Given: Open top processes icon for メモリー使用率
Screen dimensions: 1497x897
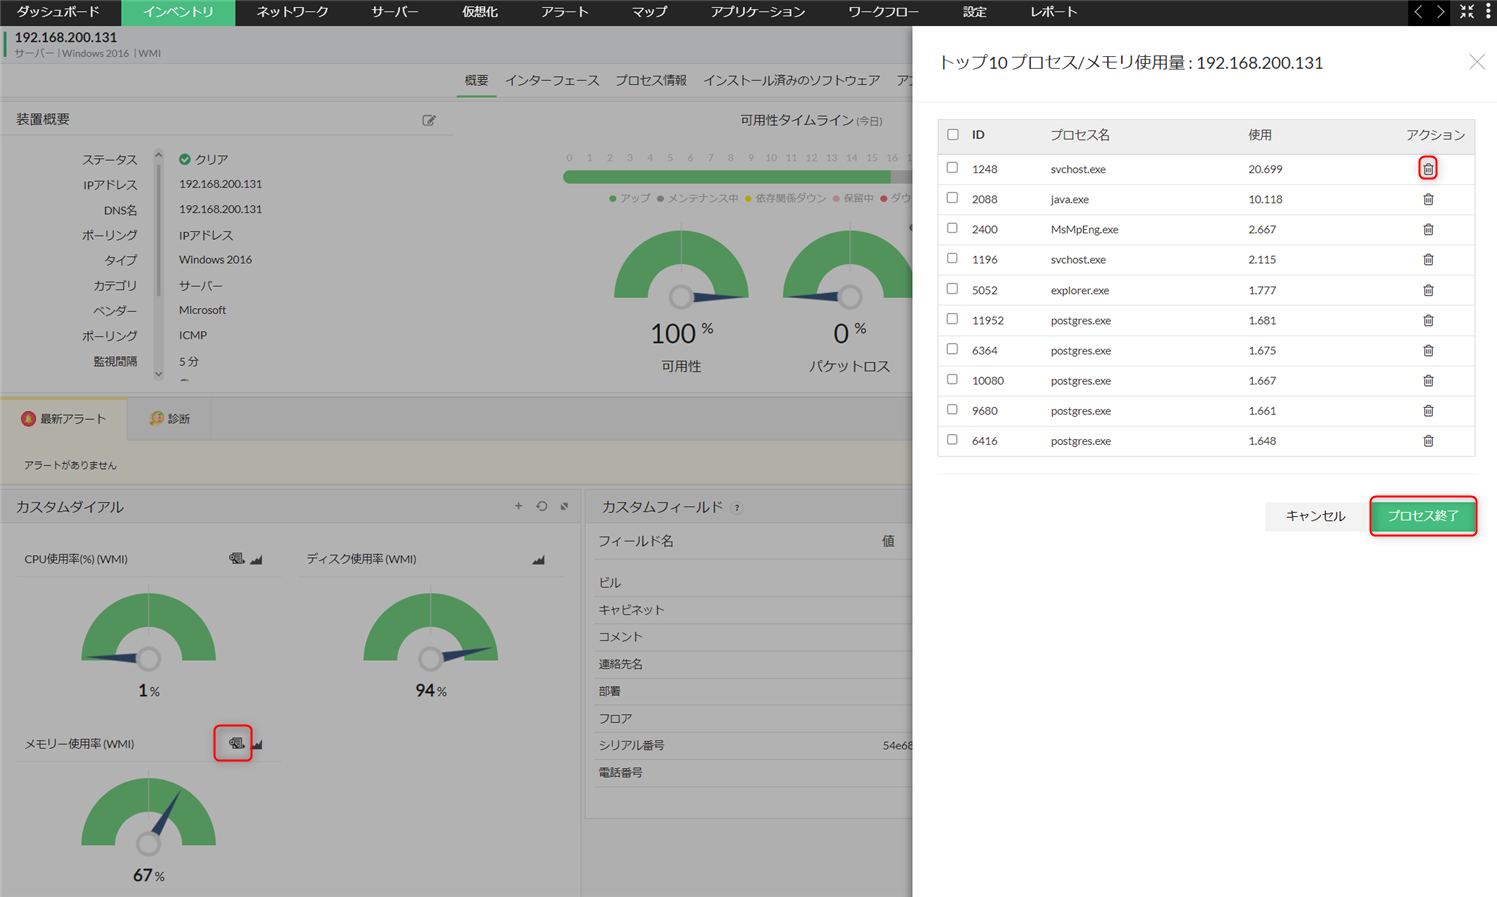Looking at the screenshot, I should (236, 743).
